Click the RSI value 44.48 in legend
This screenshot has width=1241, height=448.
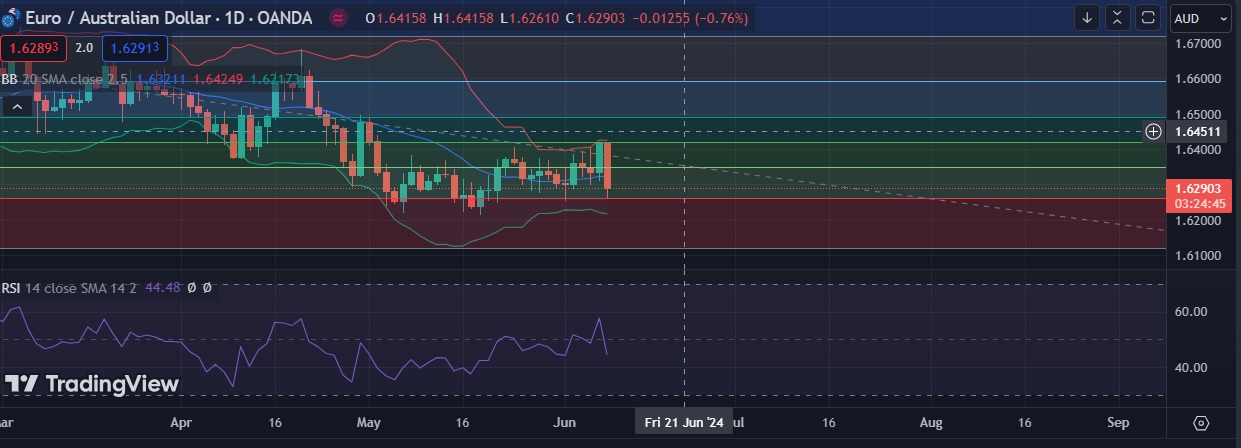point(163,287)
